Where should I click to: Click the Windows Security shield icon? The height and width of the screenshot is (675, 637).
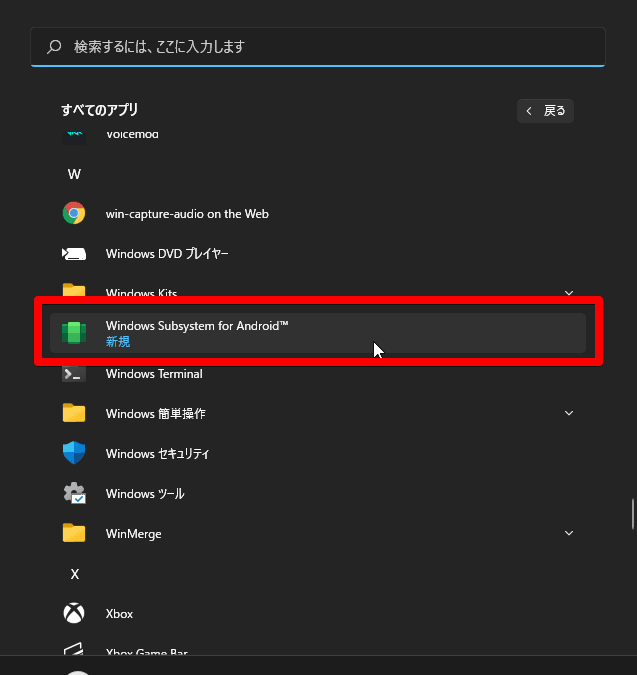click(74, 453)
